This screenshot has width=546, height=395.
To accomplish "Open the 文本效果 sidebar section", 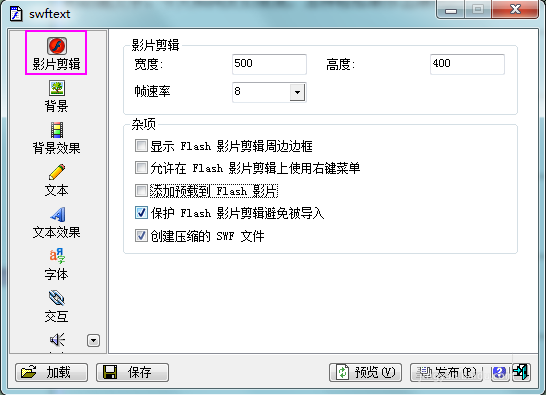I will (56, 222).
